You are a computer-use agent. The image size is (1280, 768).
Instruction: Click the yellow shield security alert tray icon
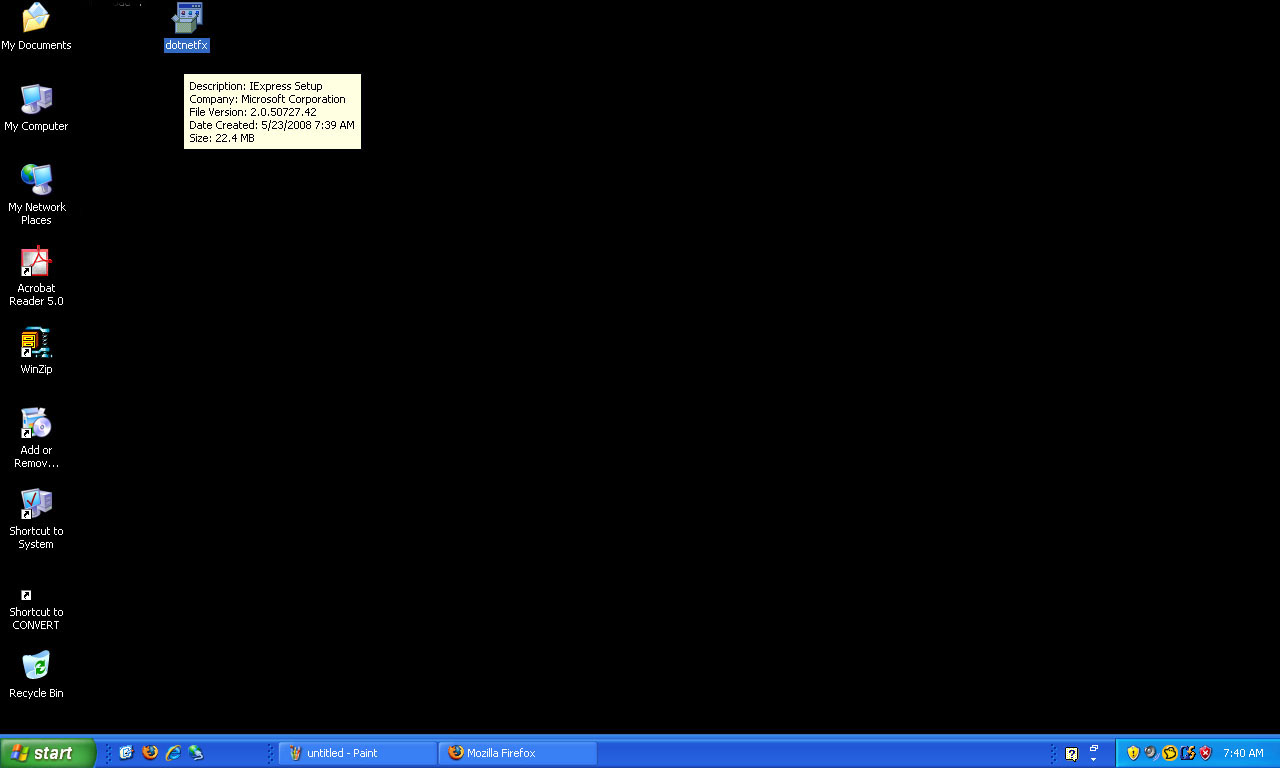pos(1133,753)
